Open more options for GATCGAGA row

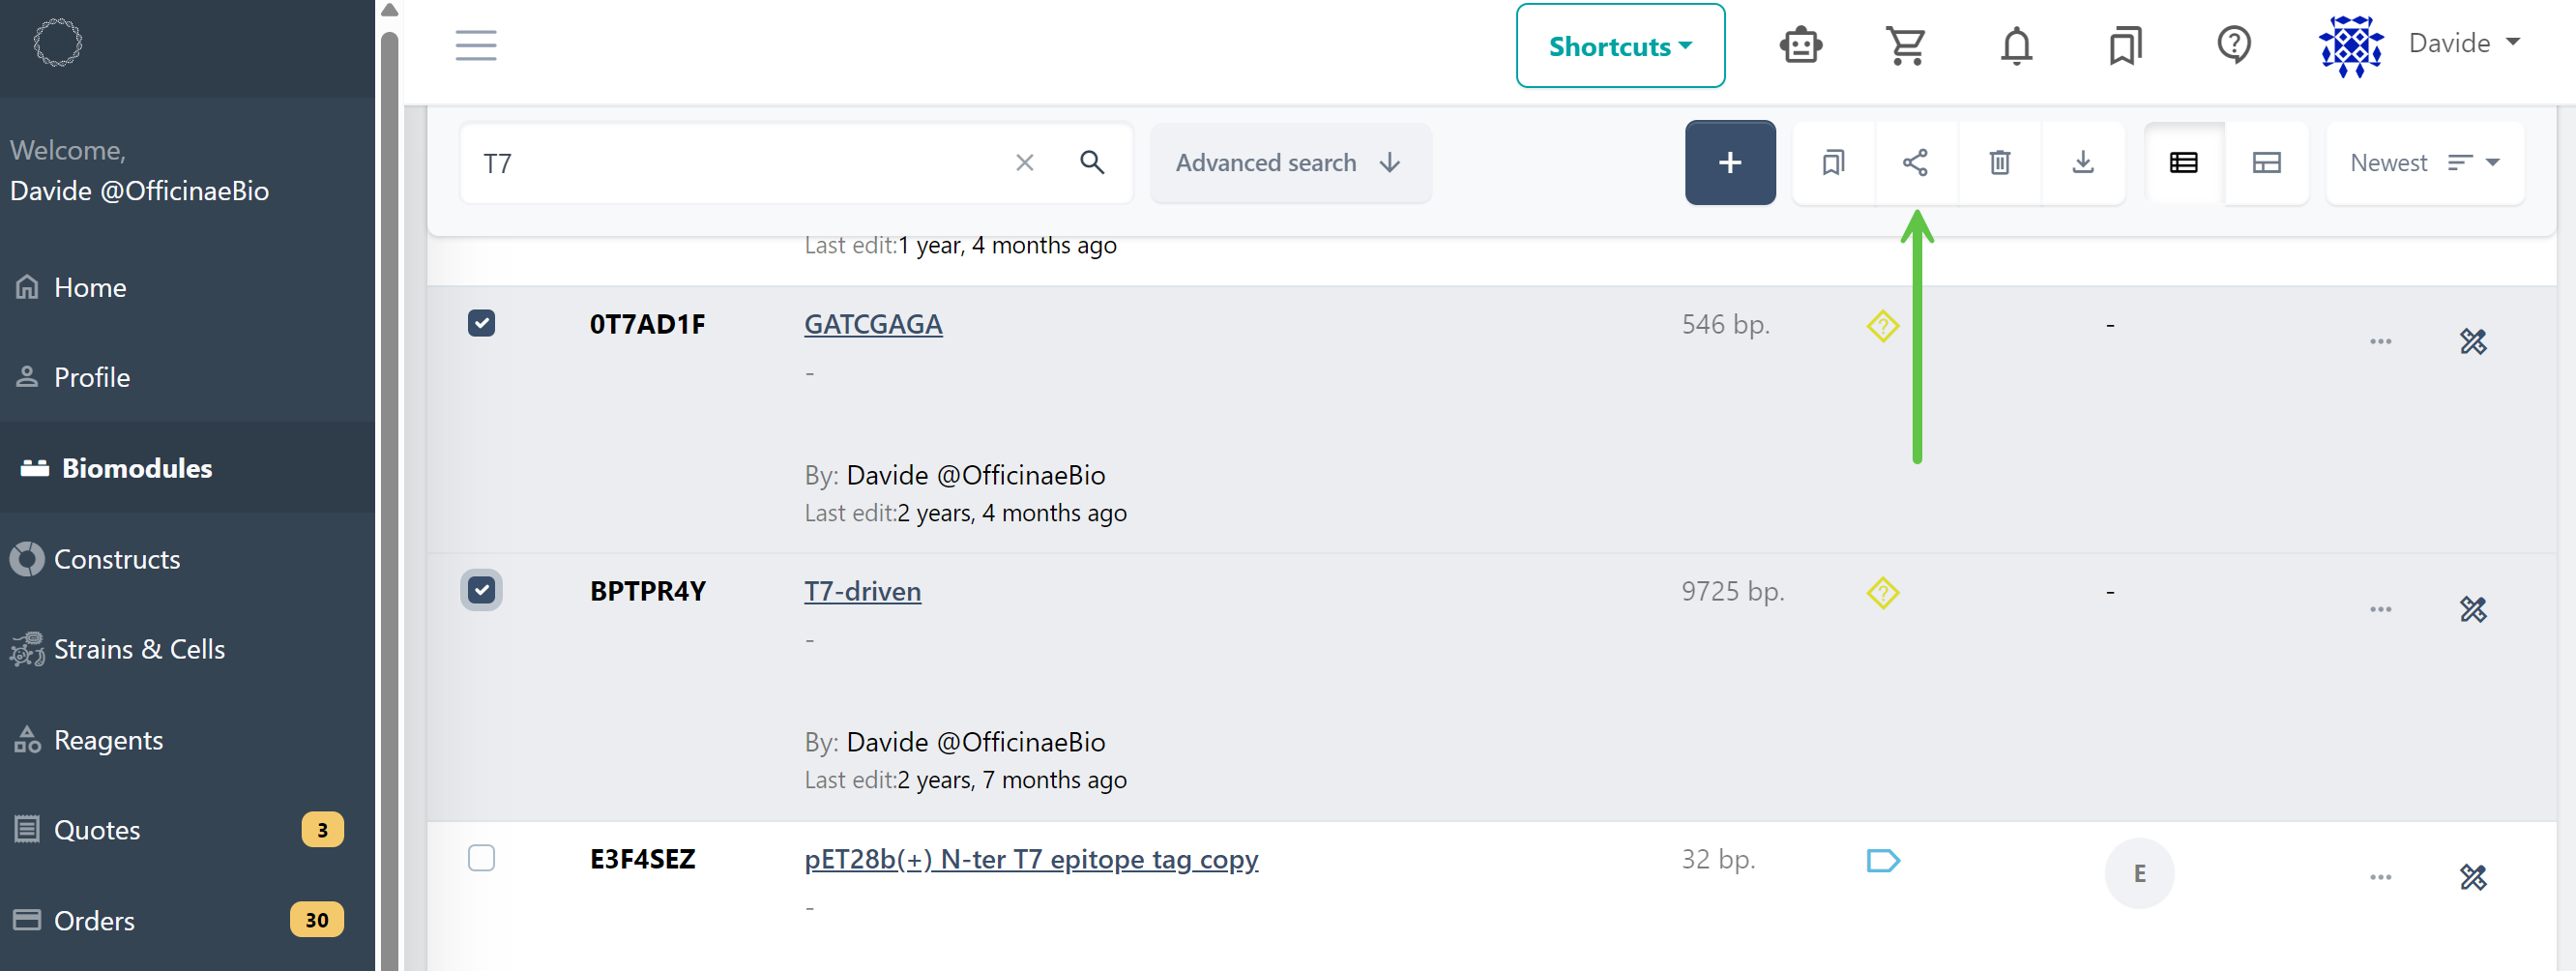point(2380,342)
